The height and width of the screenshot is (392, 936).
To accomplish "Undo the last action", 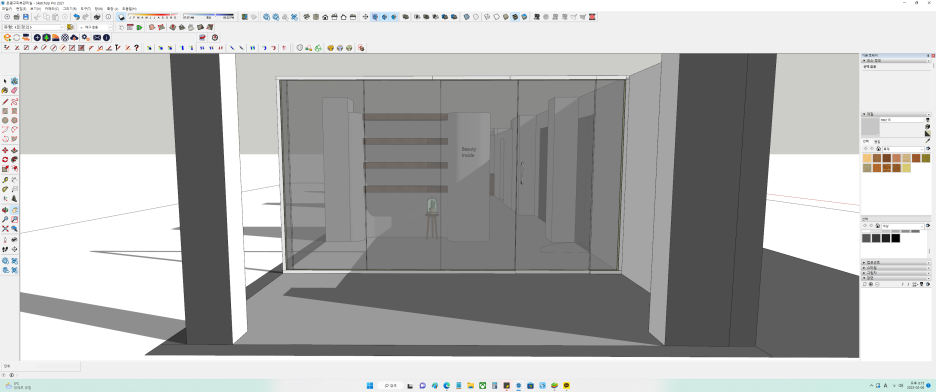I will (76, 17).
